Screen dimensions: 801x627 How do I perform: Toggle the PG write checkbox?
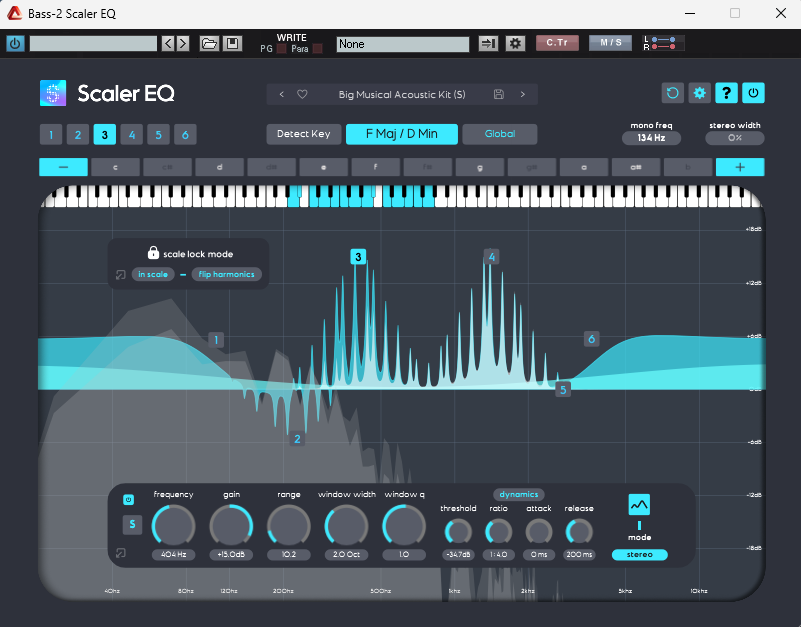tap(281, 49)
